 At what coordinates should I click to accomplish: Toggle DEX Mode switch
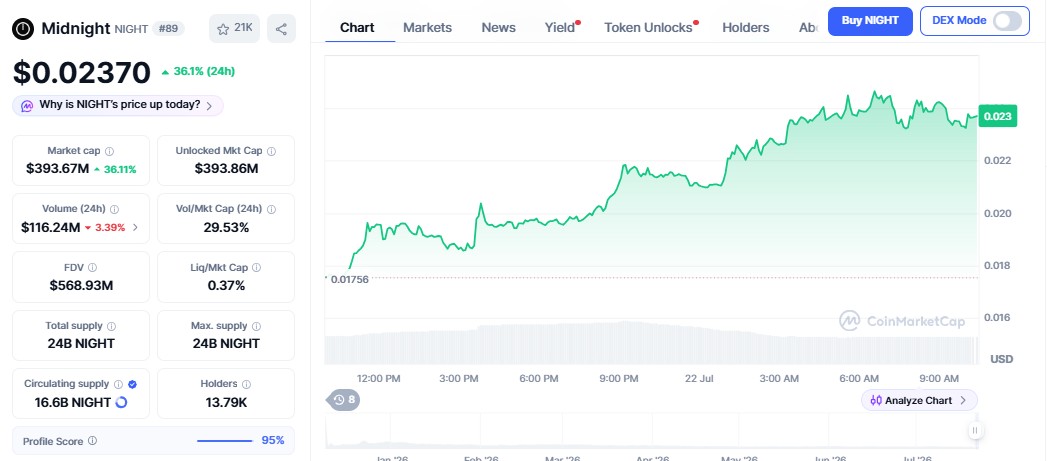coord(1007,21)
